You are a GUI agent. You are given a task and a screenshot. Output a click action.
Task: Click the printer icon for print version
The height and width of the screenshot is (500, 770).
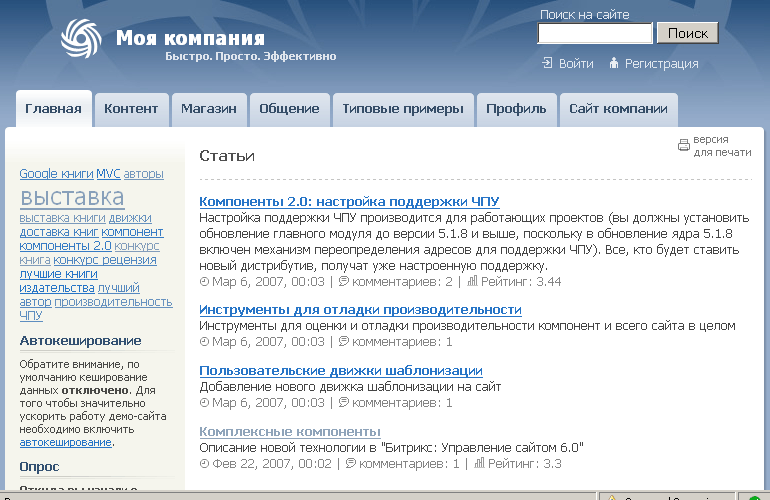click(684, 145)
